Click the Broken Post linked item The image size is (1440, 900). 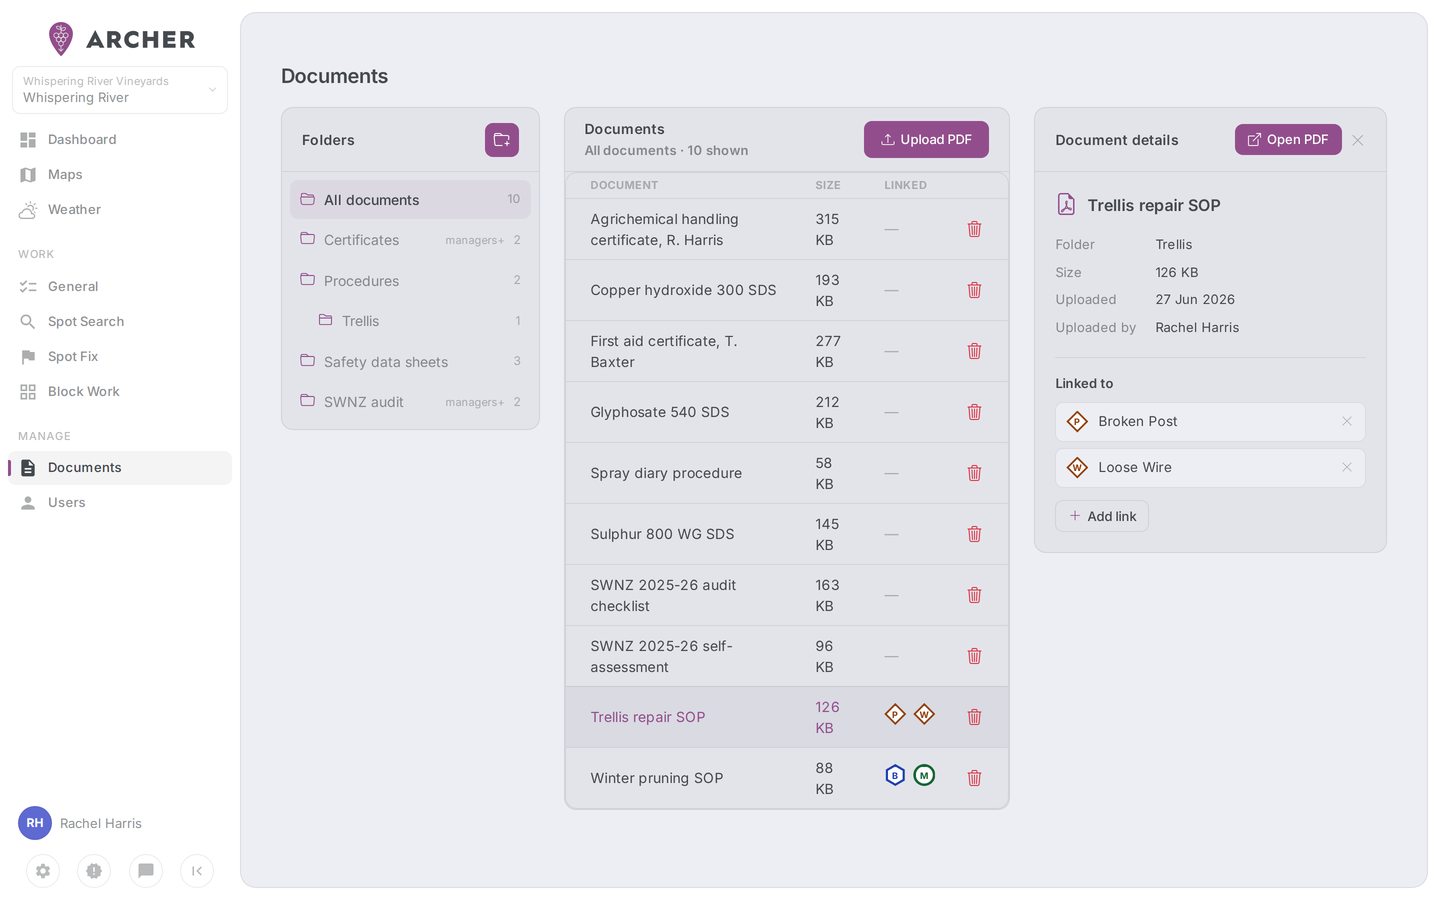pyautogui.click(x=1210, y=422)
